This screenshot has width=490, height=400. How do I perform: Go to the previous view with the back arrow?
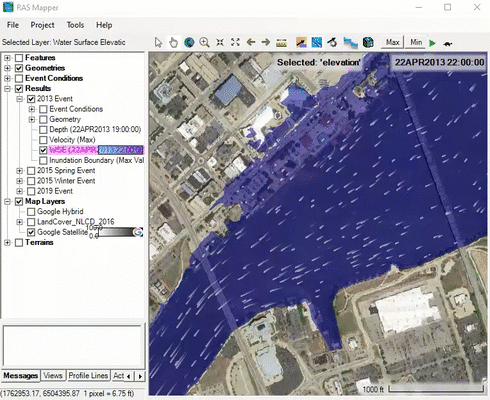251,42
